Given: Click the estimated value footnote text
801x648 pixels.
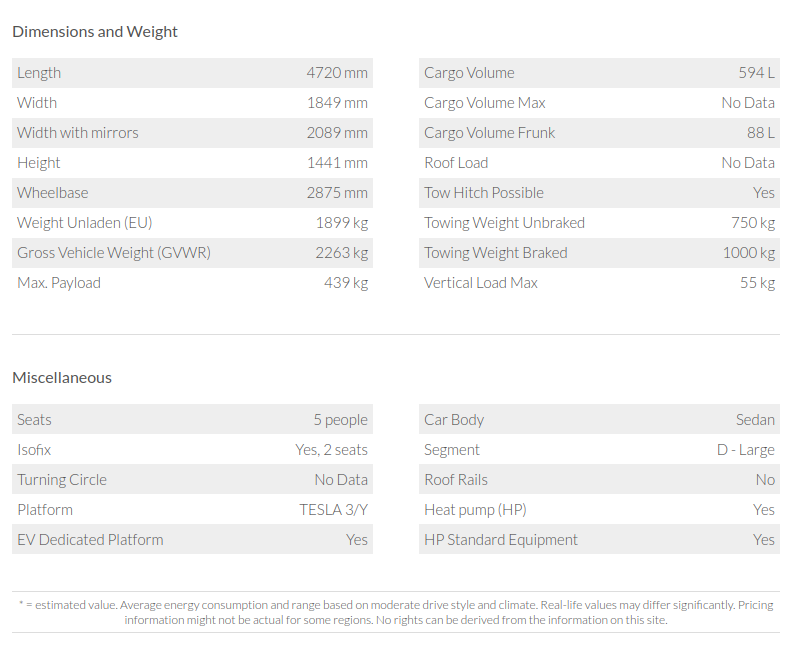Looking at the screenshot, I should (x=395, y=612).
